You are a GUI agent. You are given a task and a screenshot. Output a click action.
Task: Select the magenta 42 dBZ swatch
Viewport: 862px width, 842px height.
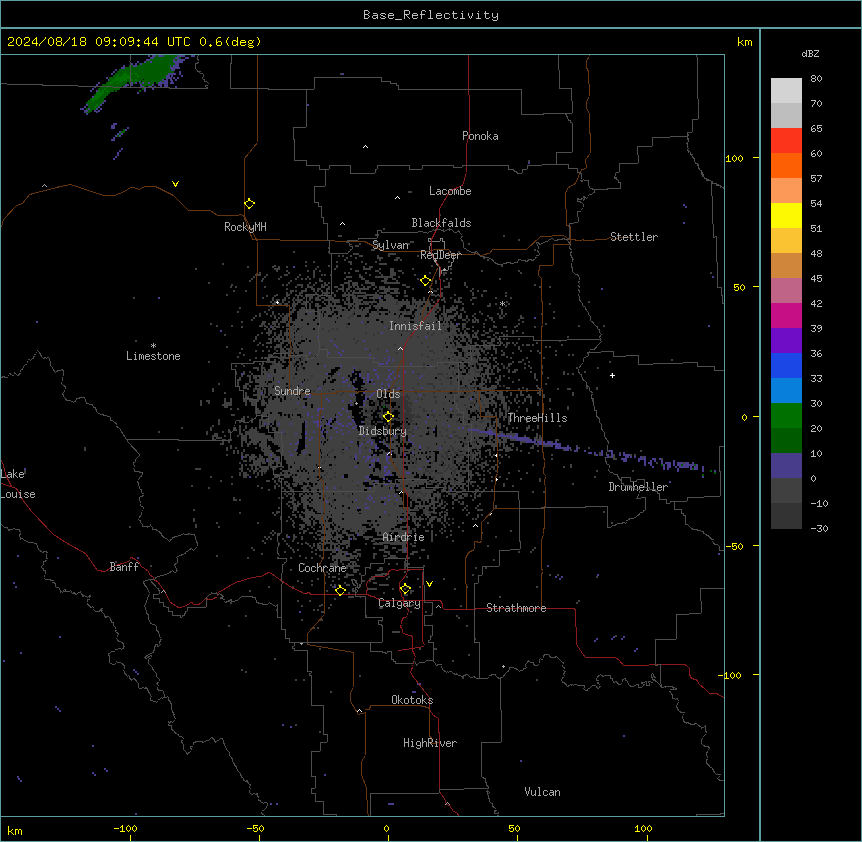[x=786, y=315]
